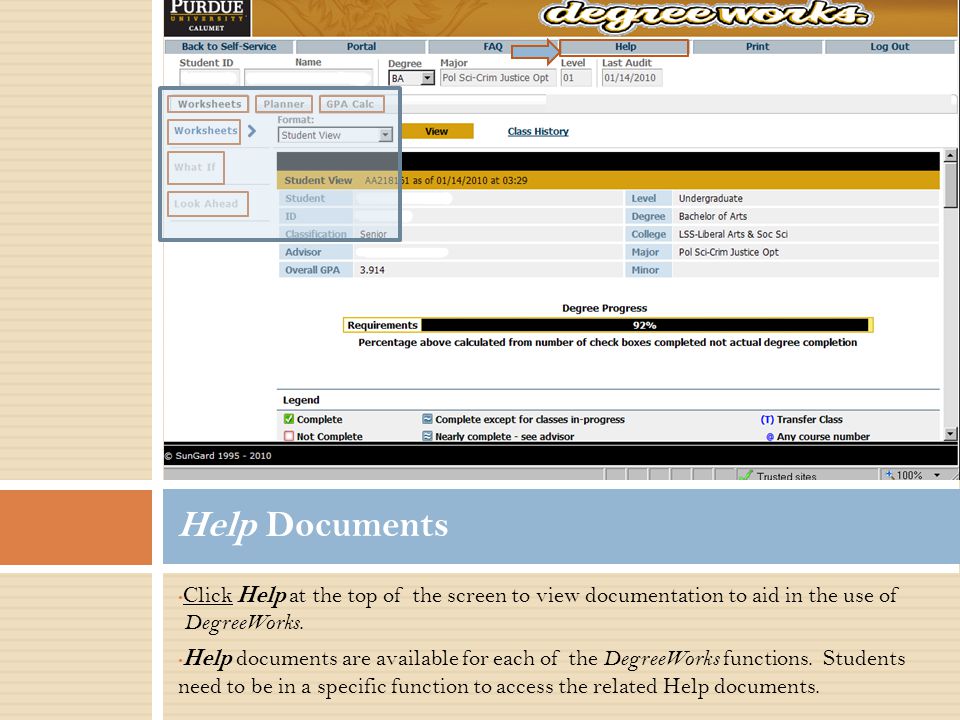
Task: Click the Purdue University Calumet logo
Action: [x=207, y=17]
